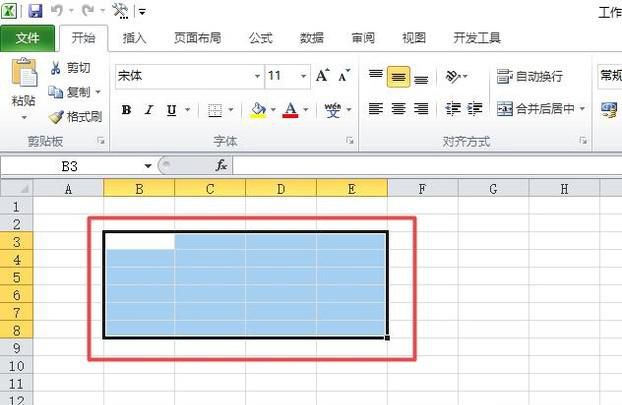The height and width of the screenshot is (405, 622).
Task: Expand the 复制 dropdown arrow
Action: 98,92
